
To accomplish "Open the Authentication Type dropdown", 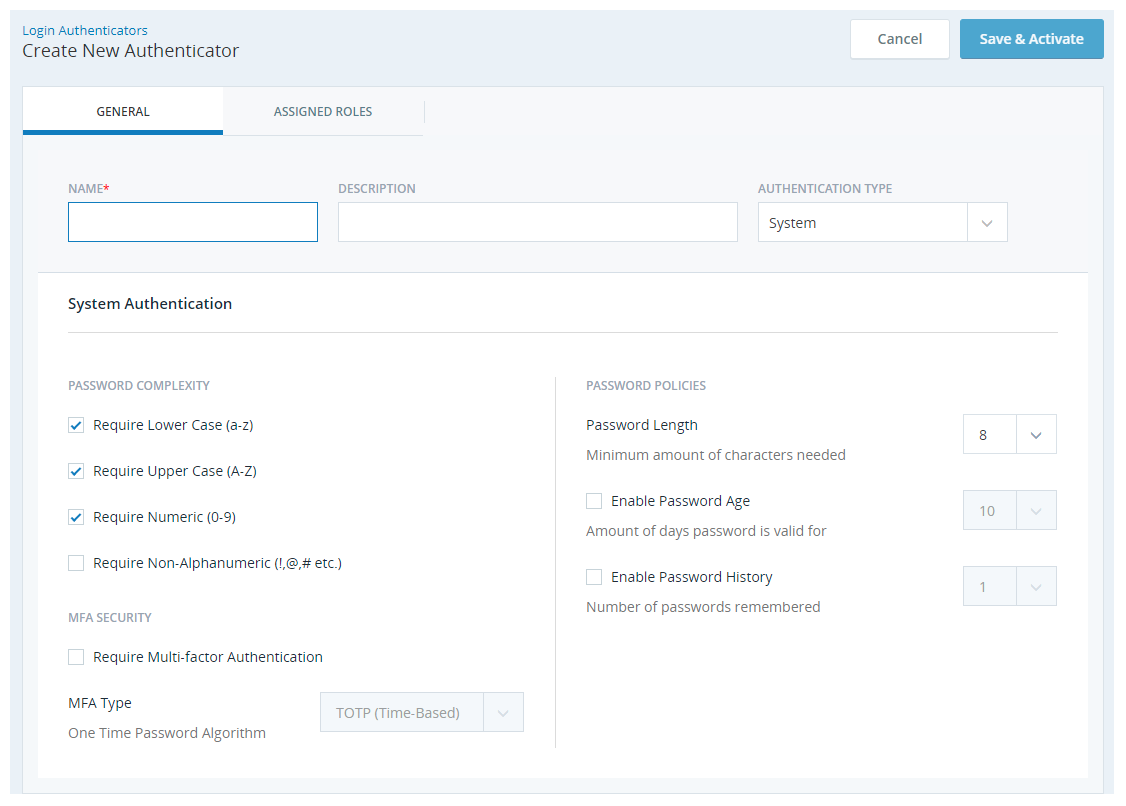I will pyautogui.click(x=987, y=221).
